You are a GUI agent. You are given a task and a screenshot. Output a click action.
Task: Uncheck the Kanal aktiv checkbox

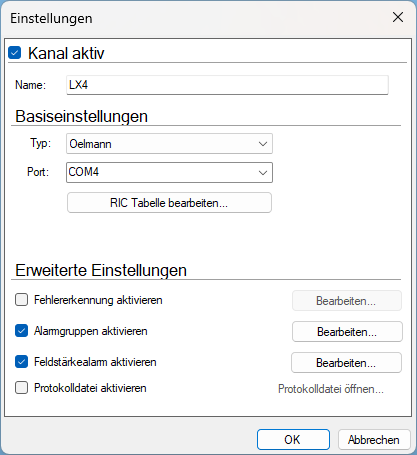(x=15, y=53)
